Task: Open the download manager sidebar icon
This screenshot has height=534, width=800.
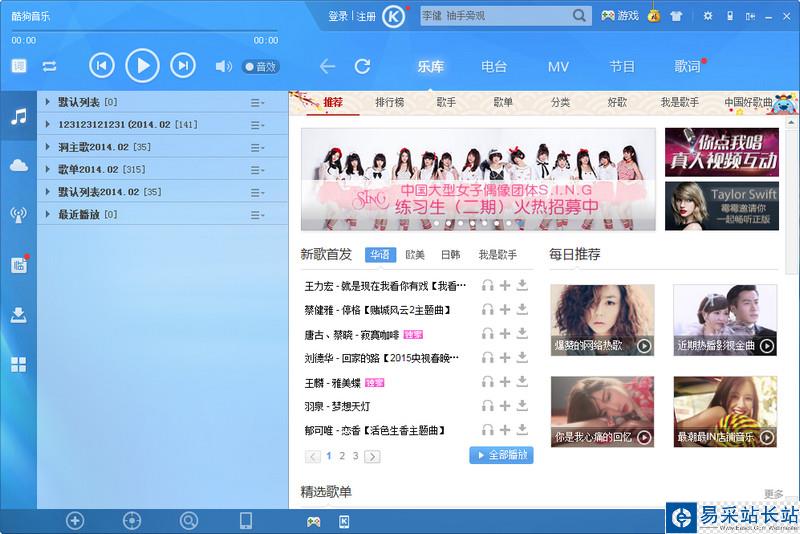Action: click(19, 315)
